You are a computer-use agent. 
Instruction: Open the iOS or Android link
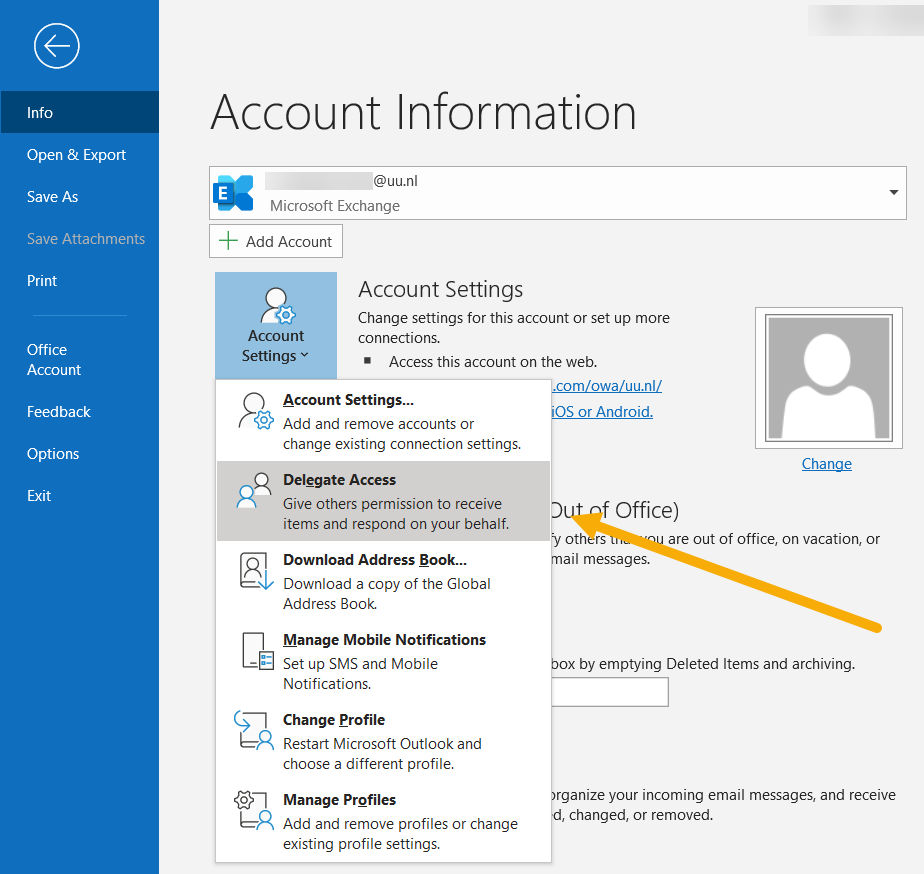(602, 411)
